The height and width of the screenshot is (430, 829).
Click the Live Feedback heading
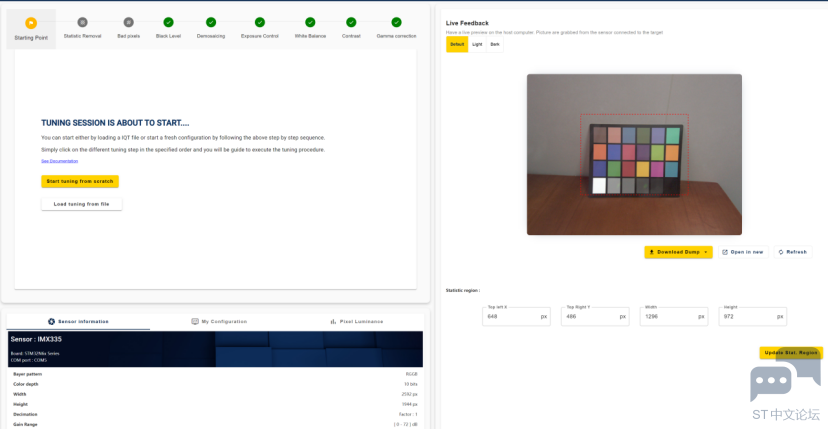467,23
